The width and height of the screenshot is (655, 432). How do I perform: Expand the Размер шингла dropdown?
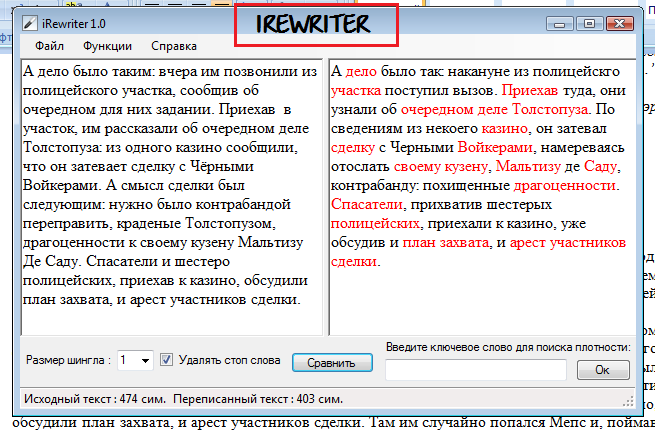[145, 360]
